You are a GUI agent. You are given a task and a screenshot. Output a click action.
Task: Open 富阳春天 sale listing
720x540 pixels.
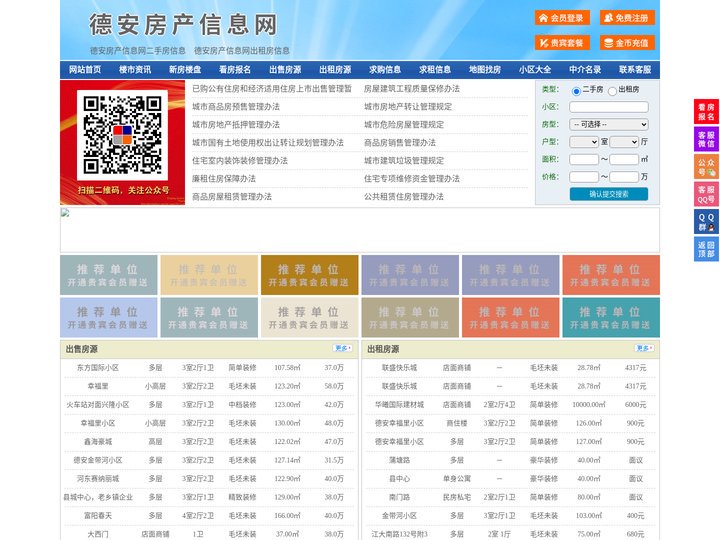coord(98,516)
